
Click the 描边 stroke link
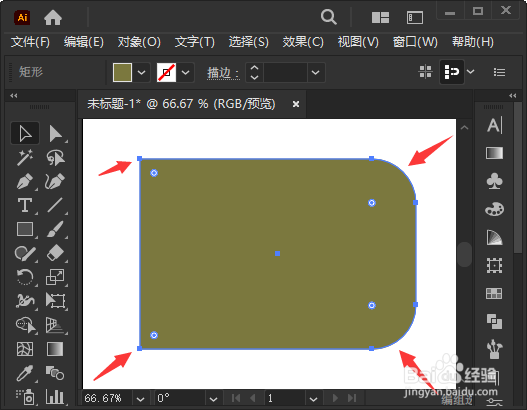point(223,72)
